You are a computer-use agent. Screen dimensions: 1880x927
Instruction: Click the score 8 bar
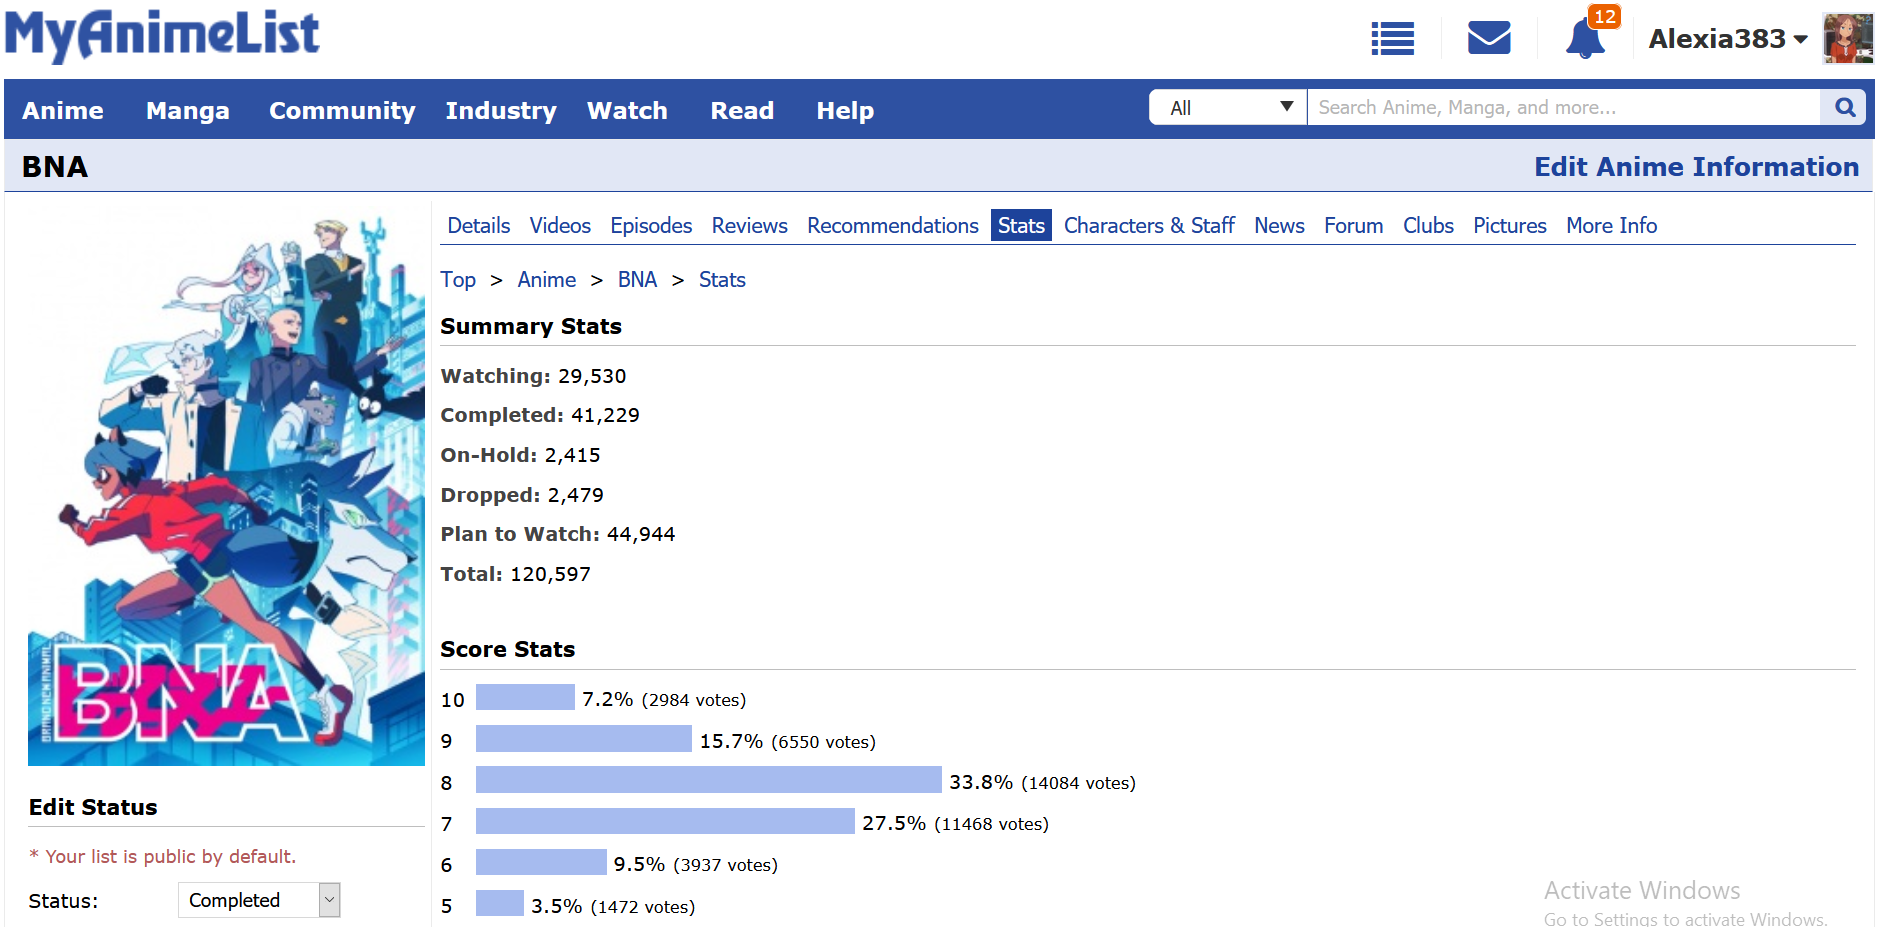click(x=709, y=779)
